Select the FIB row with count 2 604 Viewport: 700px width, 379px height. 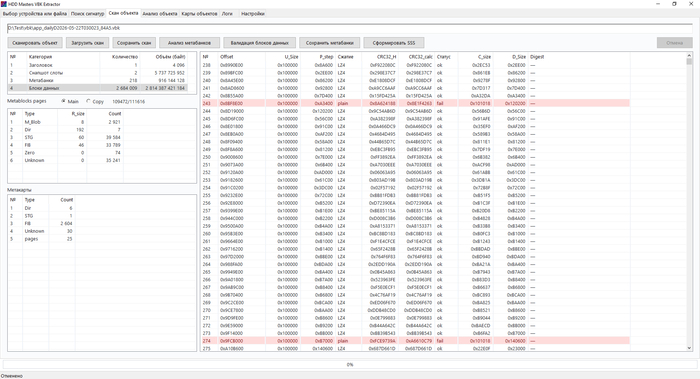(x=42, y=223)
